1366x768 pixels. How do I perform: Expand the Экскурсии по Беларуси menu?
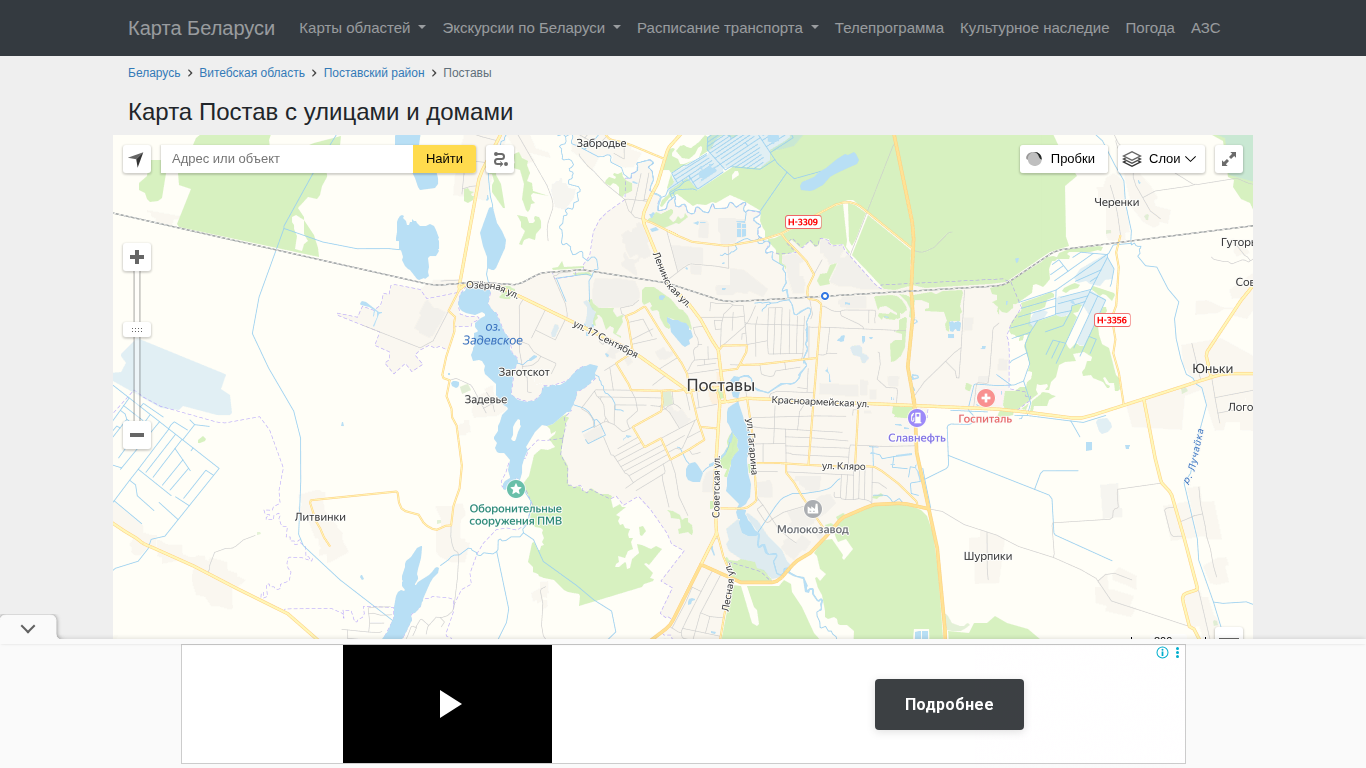532,28
